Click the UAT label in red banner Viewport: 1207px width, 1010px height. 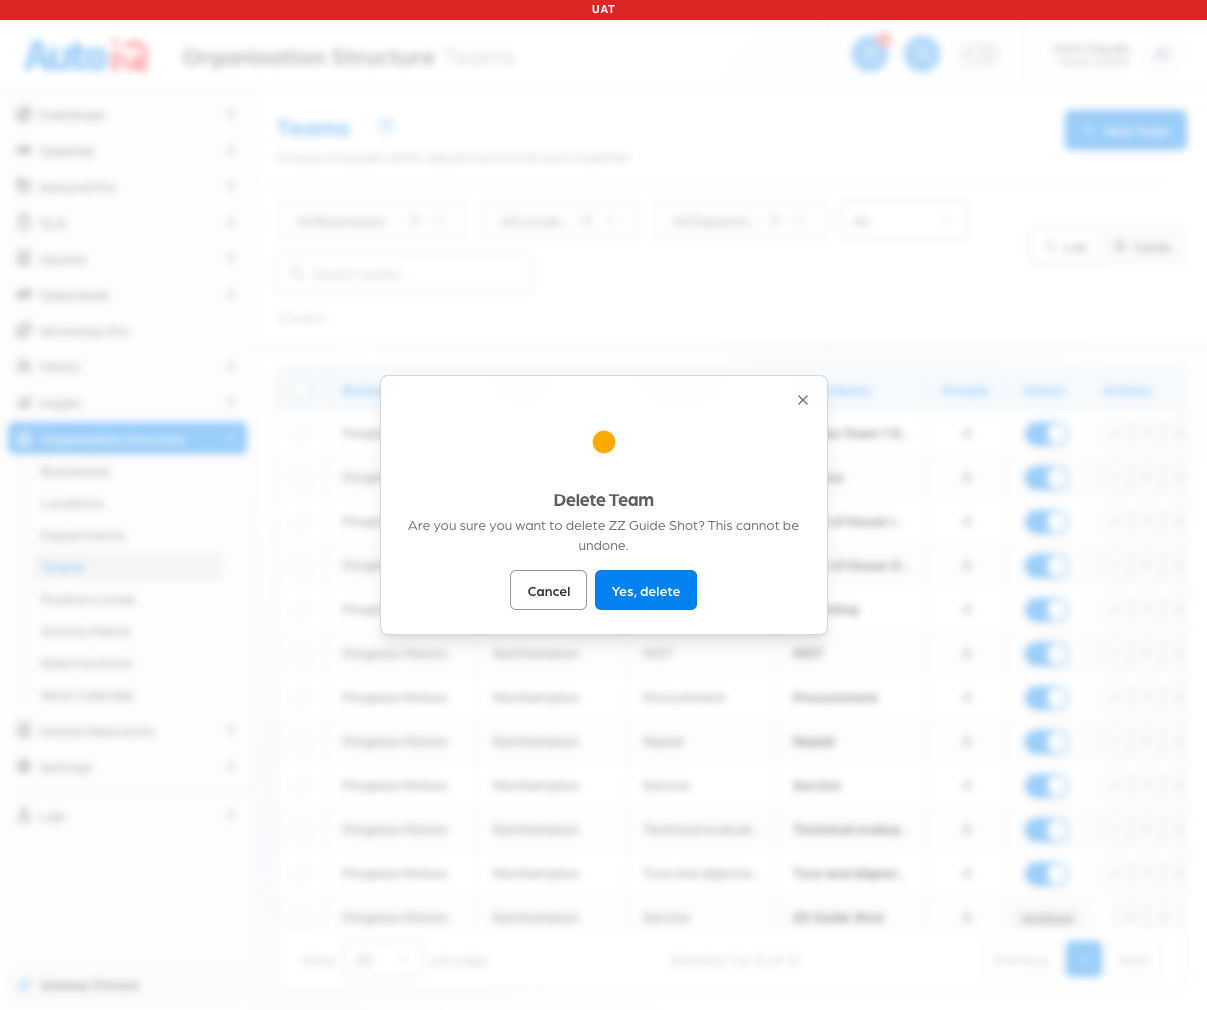point(603,9)
